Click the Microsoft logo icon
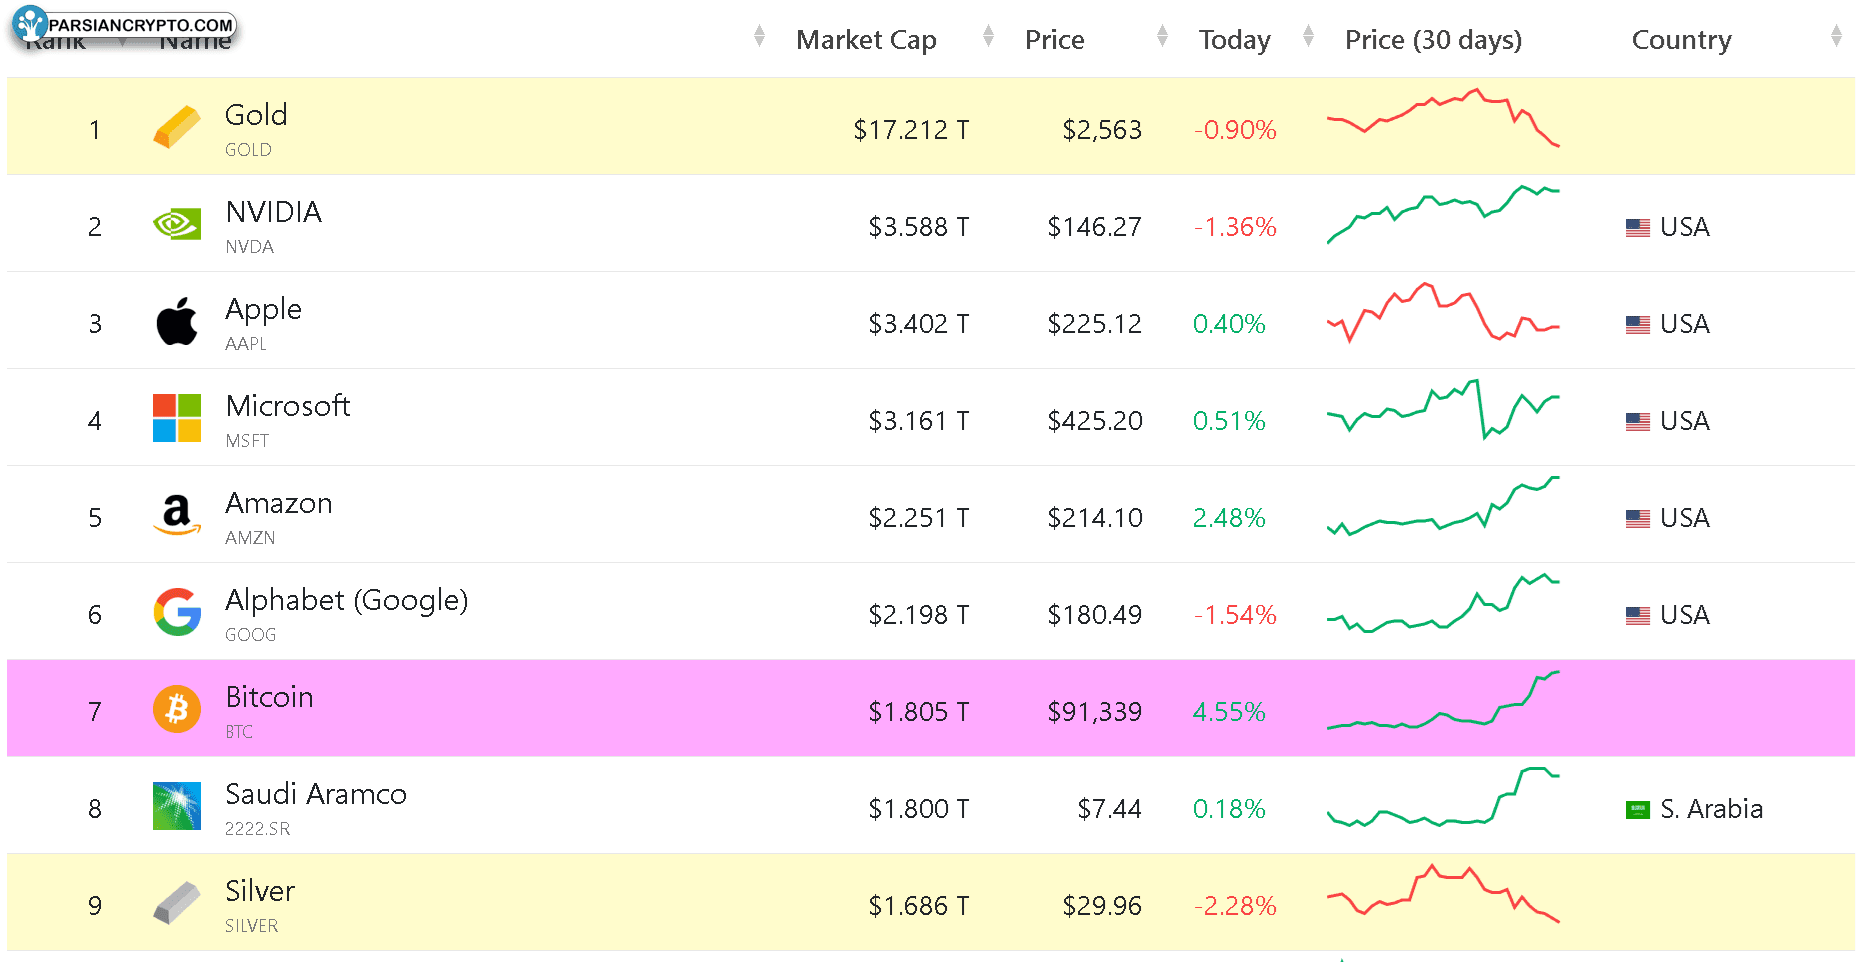 (x=177, y=418)
